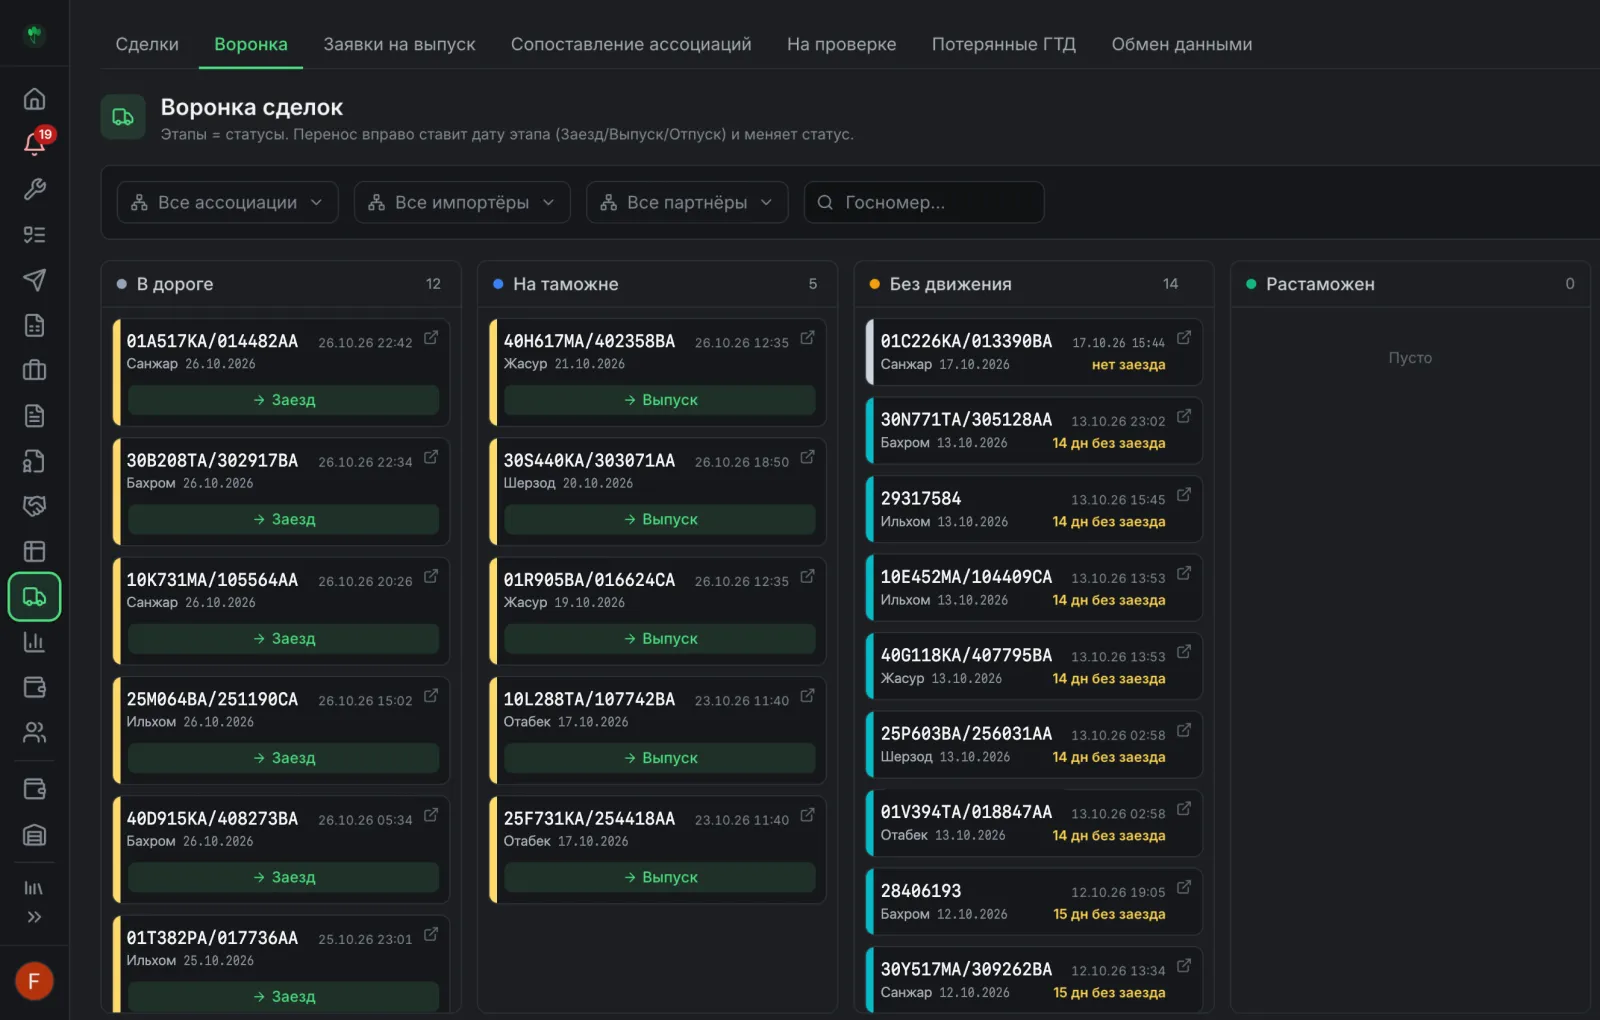Open the checklist tasks icon

click(34, 235)
